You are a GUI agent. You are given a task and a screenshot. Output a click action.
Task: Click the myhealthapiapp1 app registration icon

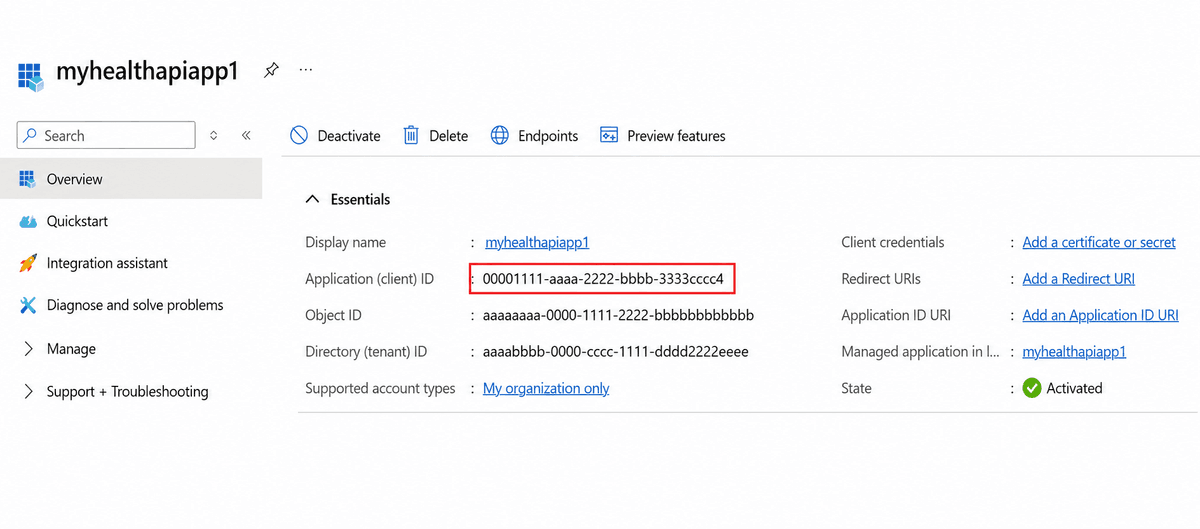point(31,75)
